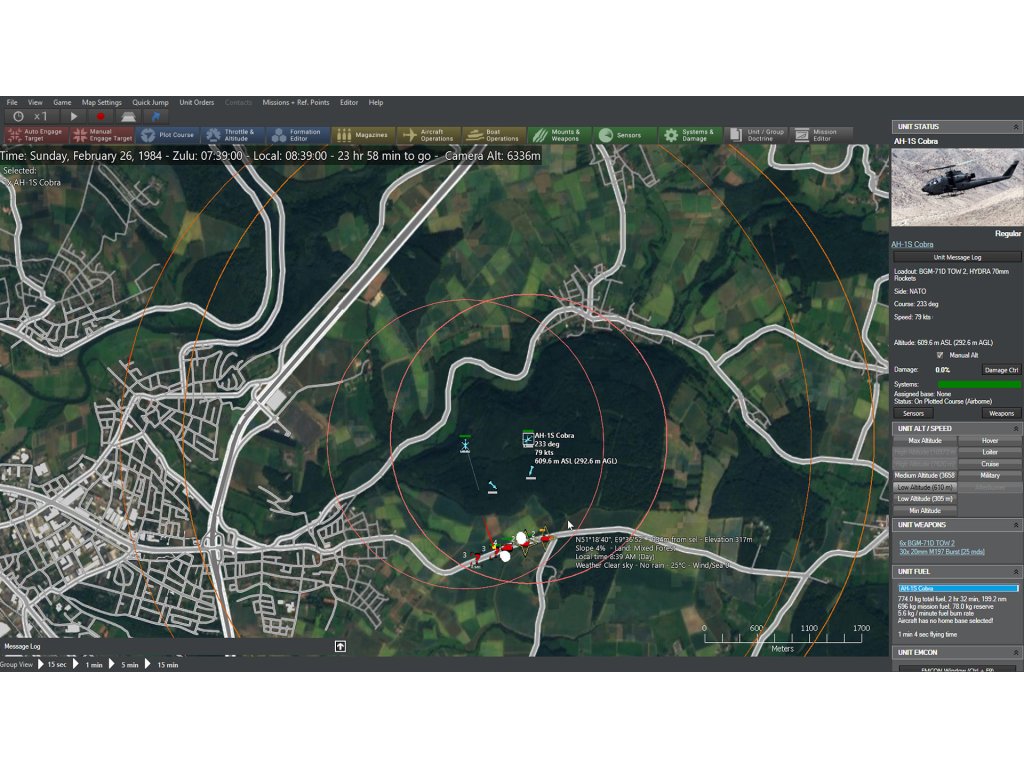Open the Help menu
1024x768 pixels.
click(x=376, y=103)
